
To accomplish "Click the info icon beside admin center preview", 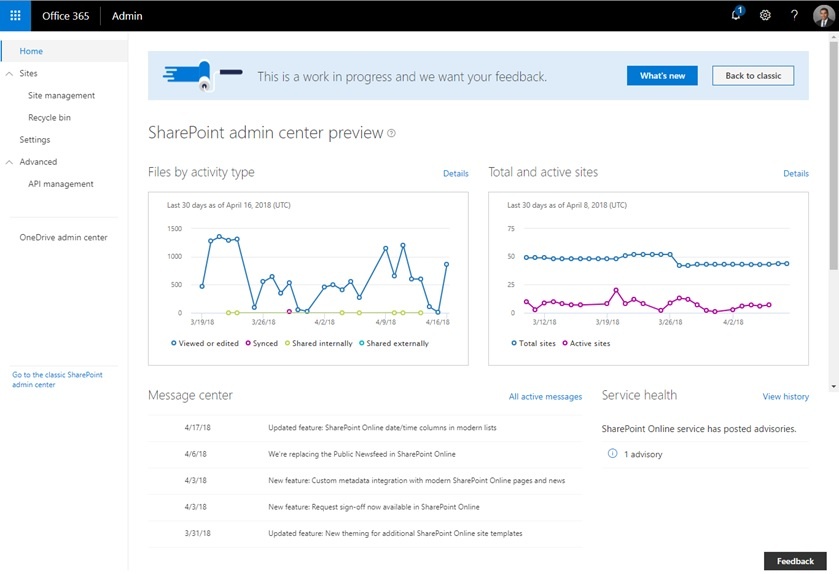I will coord(392,133).
